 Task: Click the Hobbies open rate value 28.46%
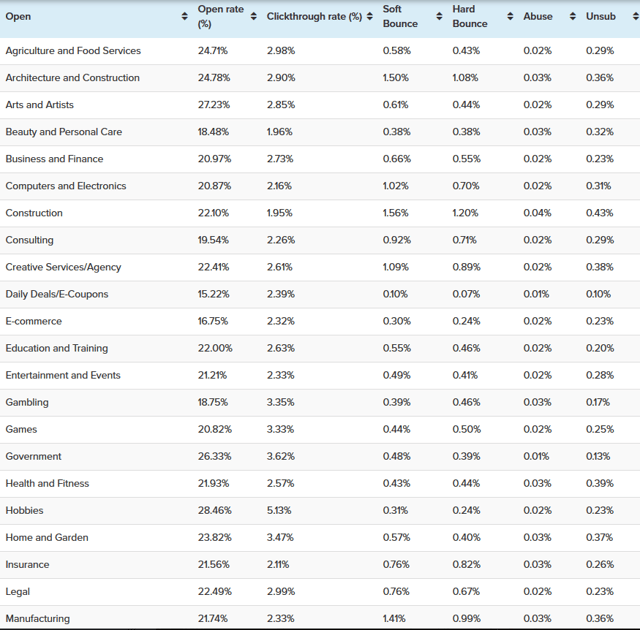[214, 510]
